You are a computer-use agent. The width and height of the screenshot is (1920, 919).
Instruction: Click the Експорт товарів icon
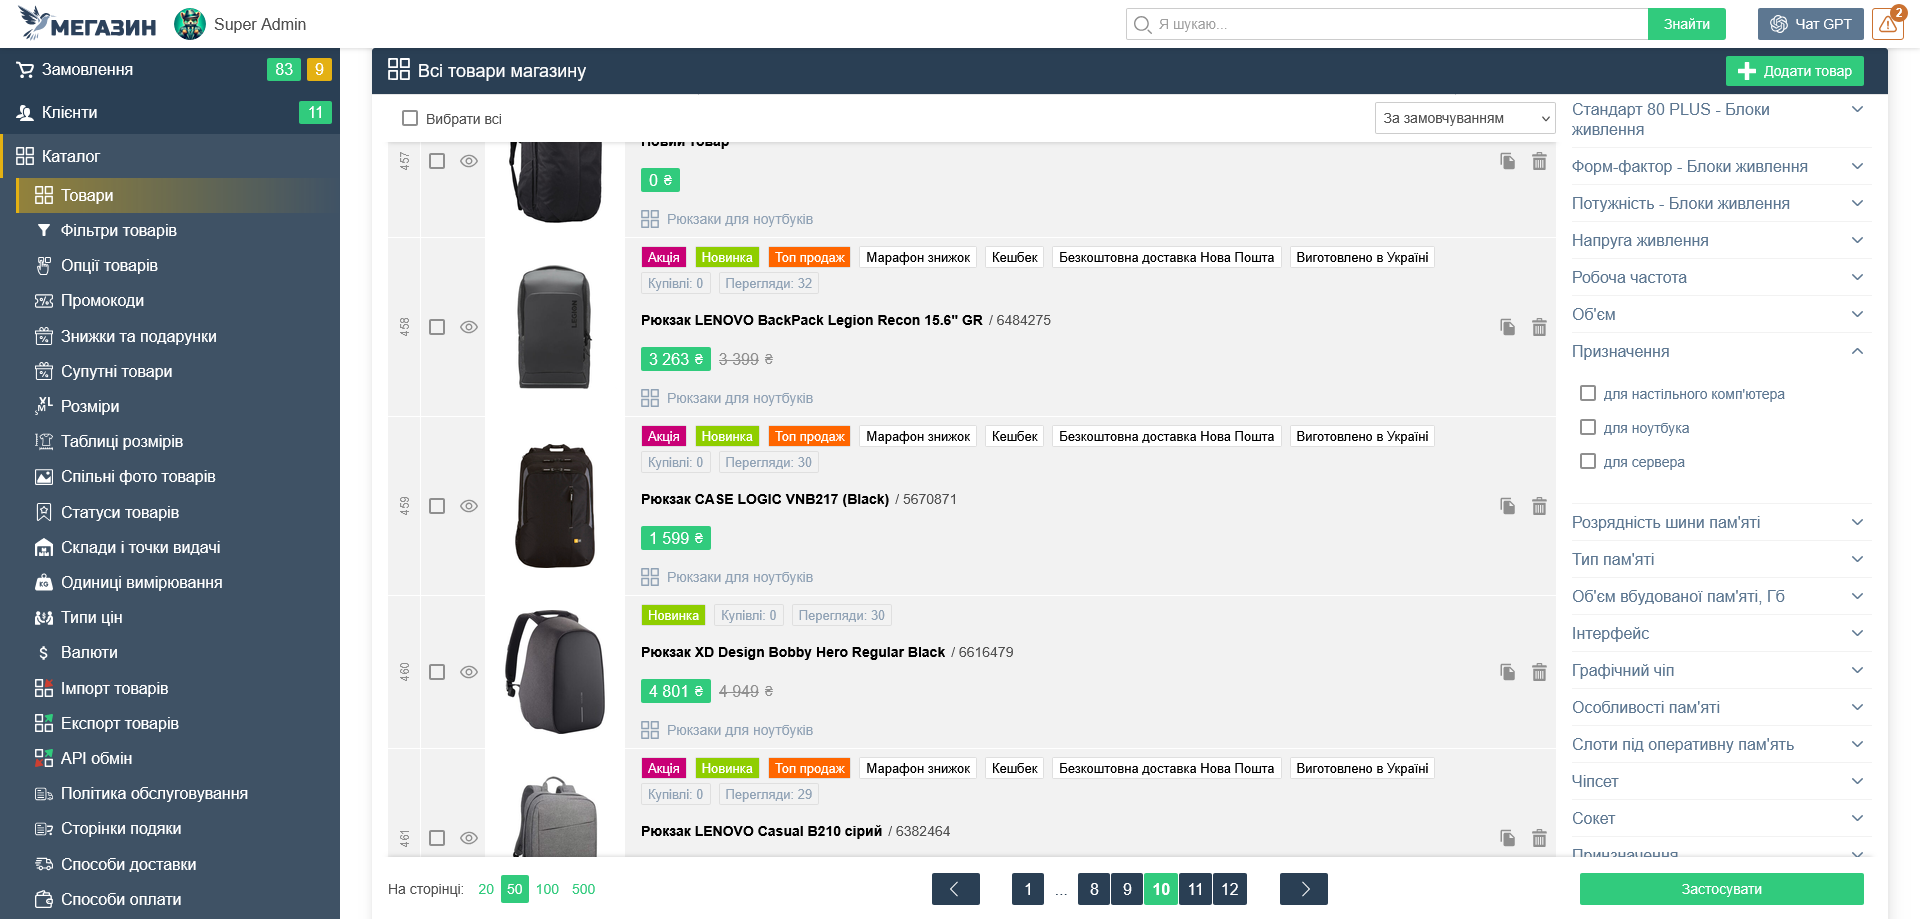point(44,724)
